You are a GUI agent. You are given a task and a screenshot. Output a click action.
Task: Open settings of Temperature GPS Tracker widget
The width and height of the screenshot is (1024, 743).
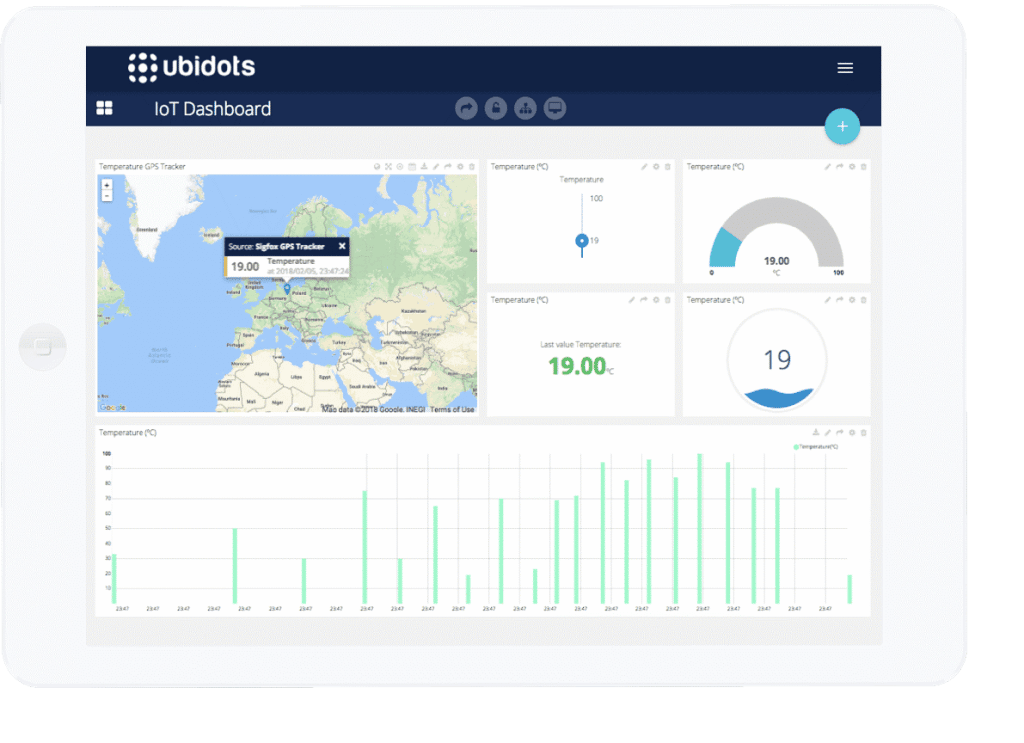(x=460, y=166)
